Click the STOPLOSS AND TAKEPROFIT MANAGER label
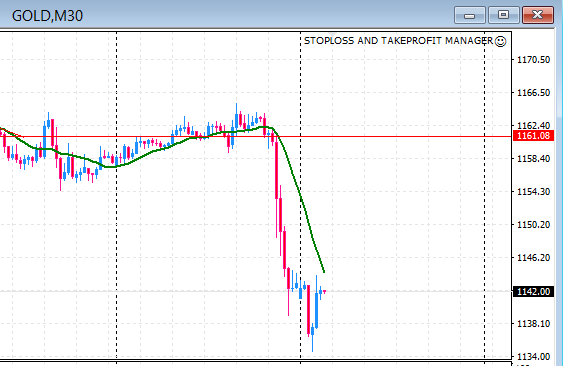This screenshot has height=366, width=563. click(399, 41)
